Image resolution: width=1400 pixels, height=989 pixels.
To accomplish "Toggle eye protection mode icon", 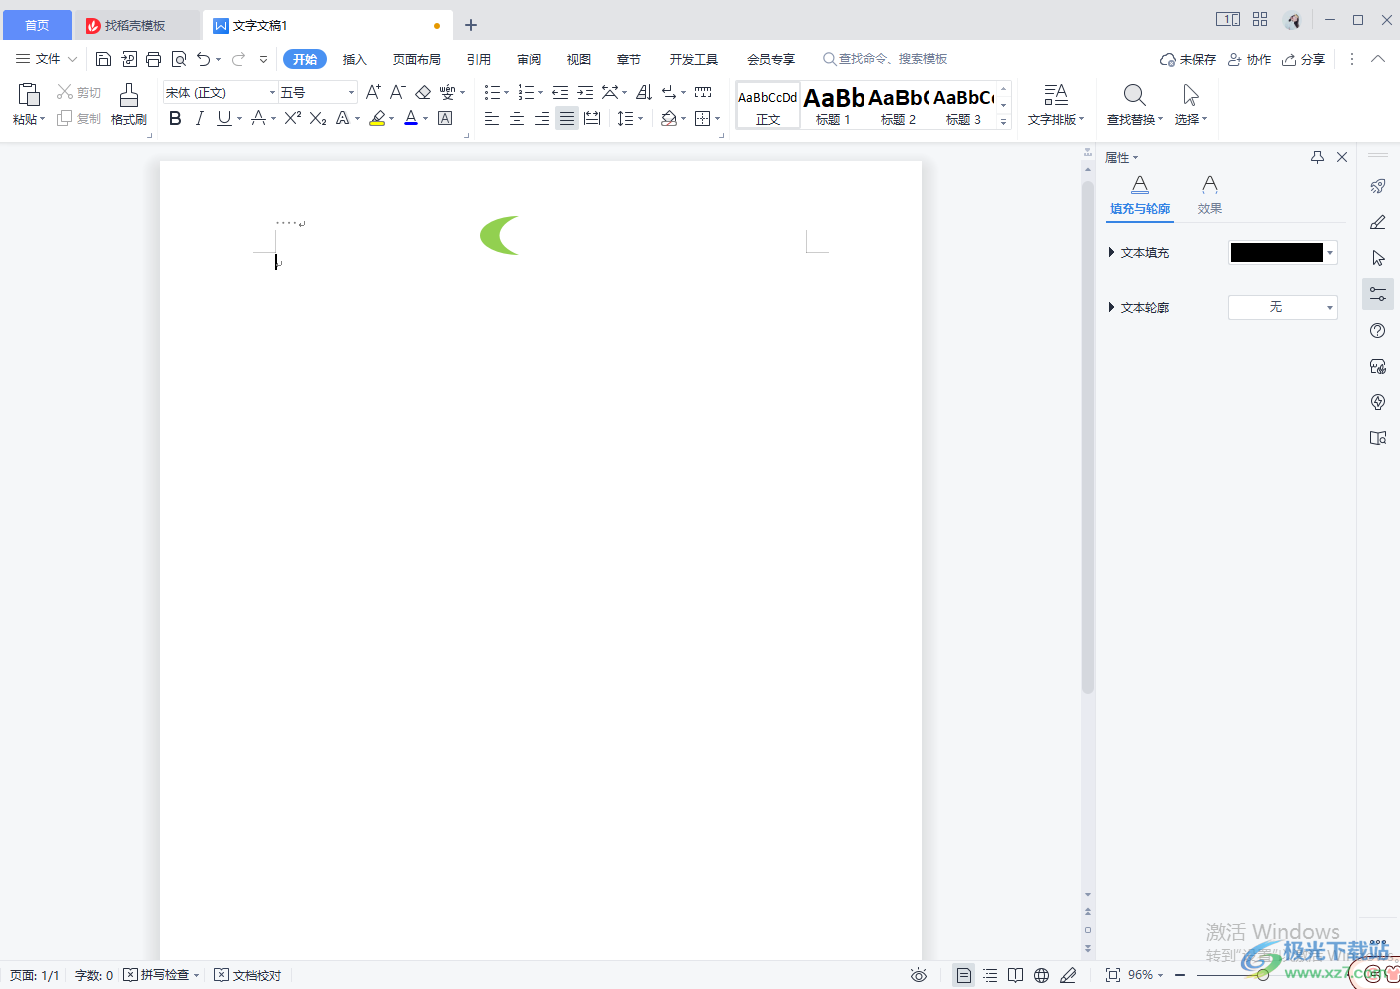I will tap(919, 975).
